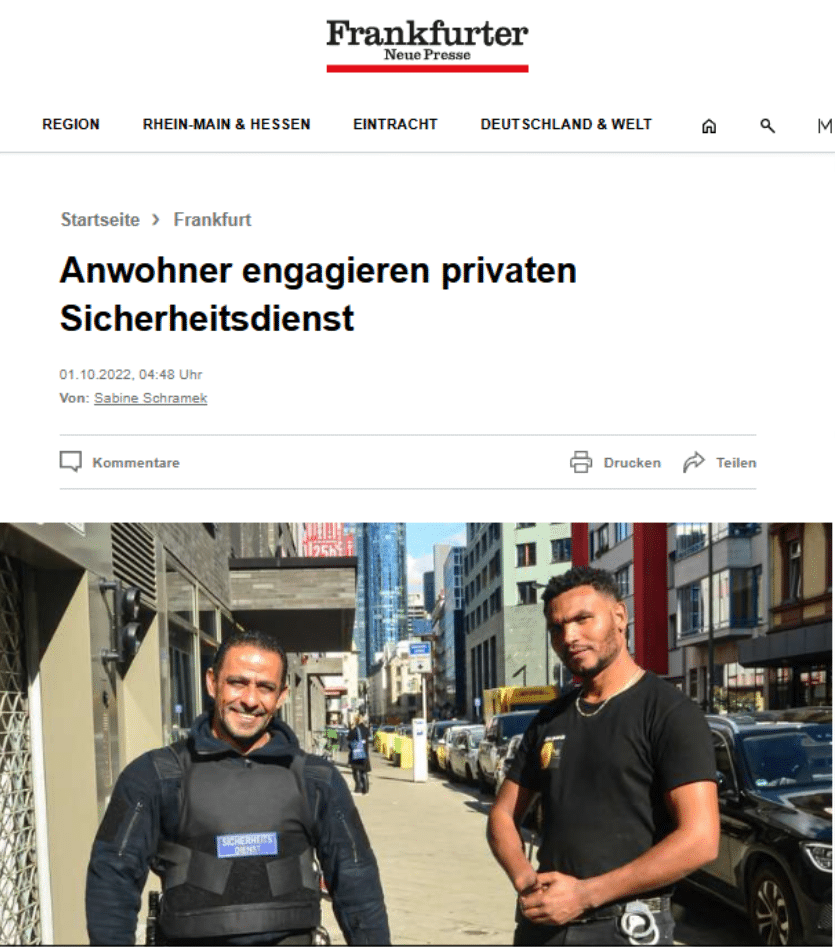The height and width of the screenshot is (947, 835).
Task: Click the Teilen button label
Action: click(x=736, y=463)
